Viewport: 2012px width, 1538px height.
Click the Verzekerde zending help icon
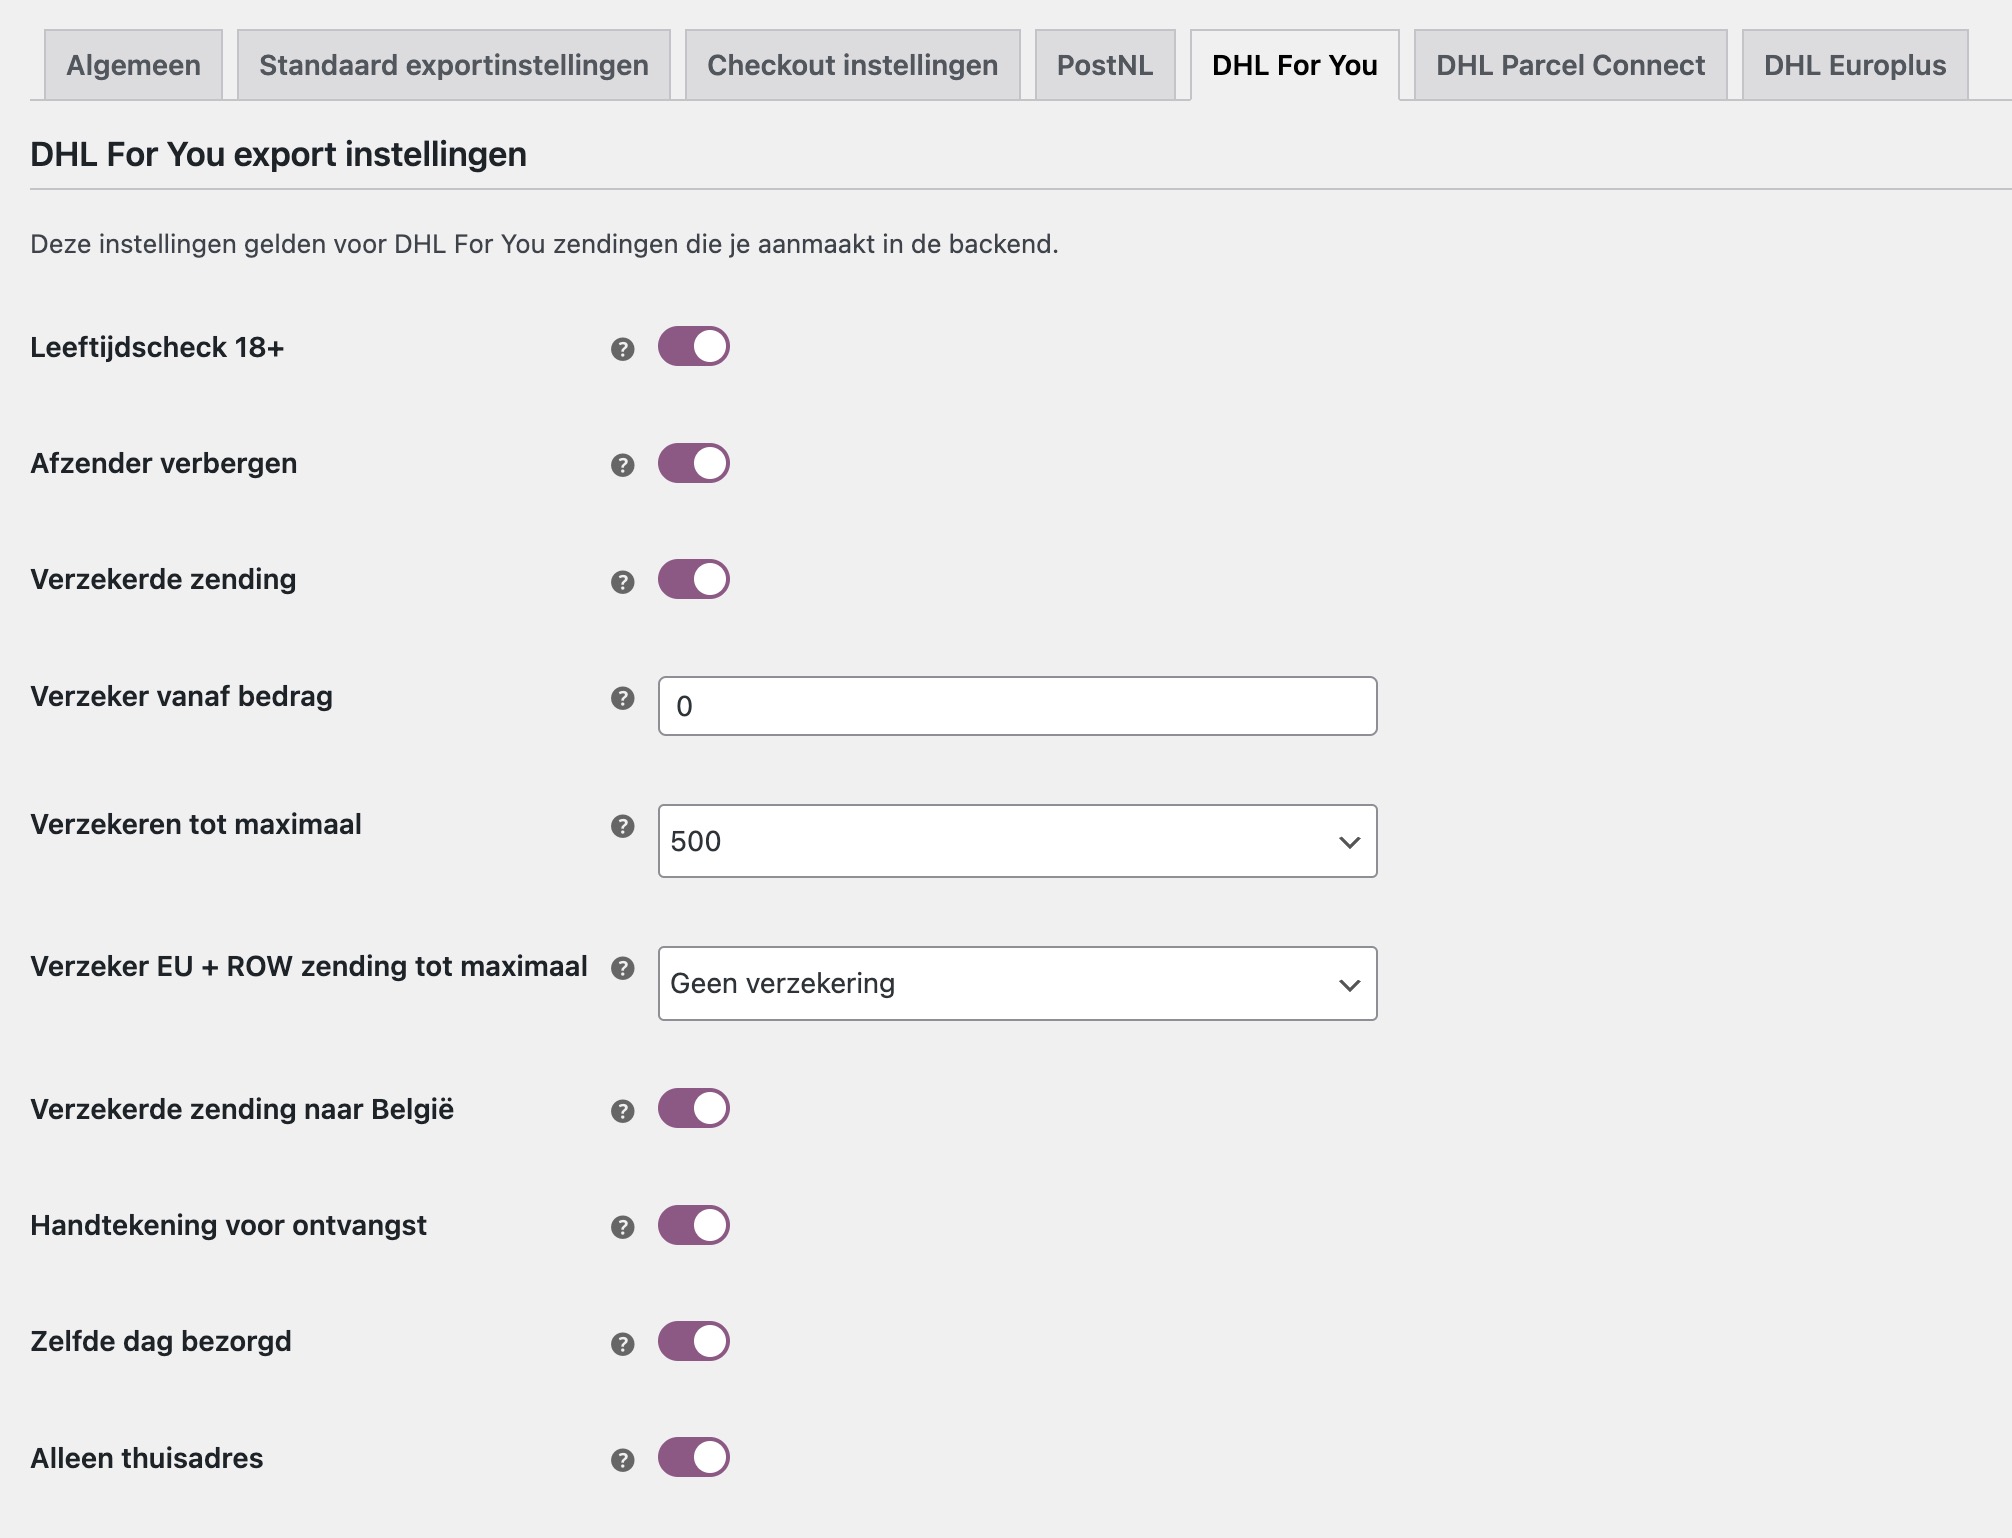(x=624, y=578)
